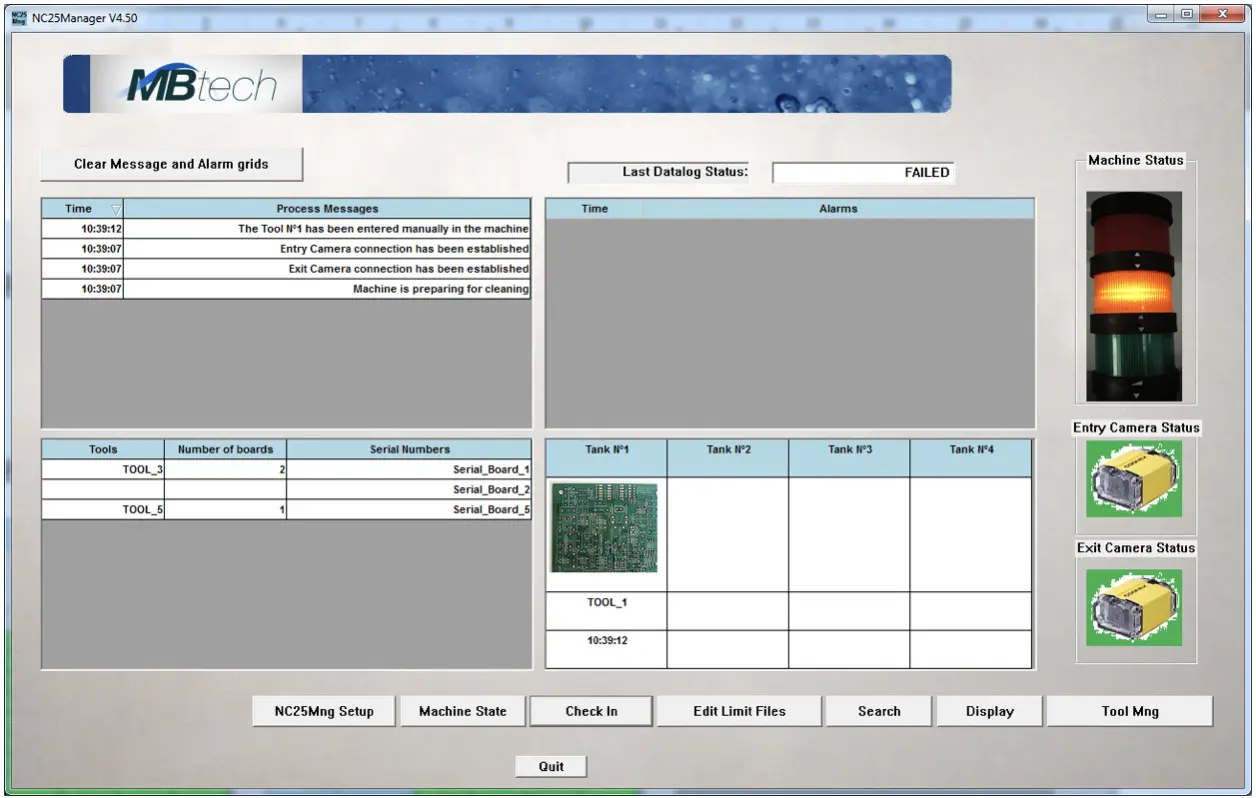Open NC25Mng Setup
Viewport: 1256px width, 798px height.
click(x=324, y=711)
